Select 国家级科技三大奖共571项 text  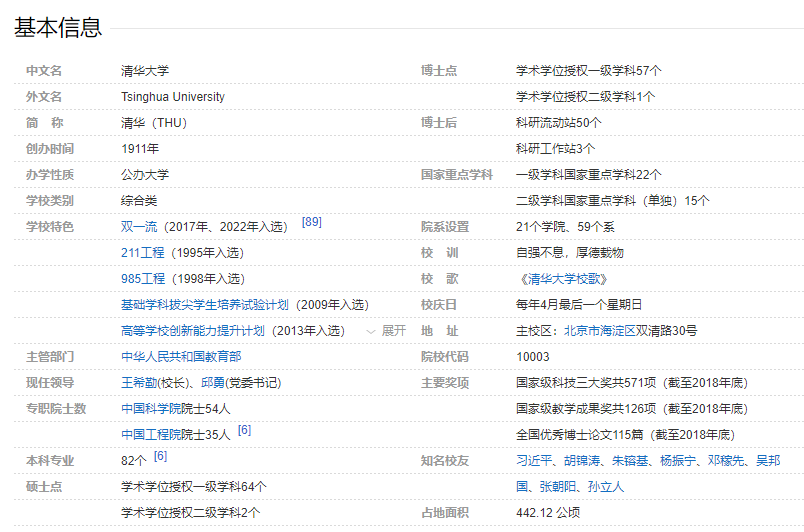coord(586,383)
